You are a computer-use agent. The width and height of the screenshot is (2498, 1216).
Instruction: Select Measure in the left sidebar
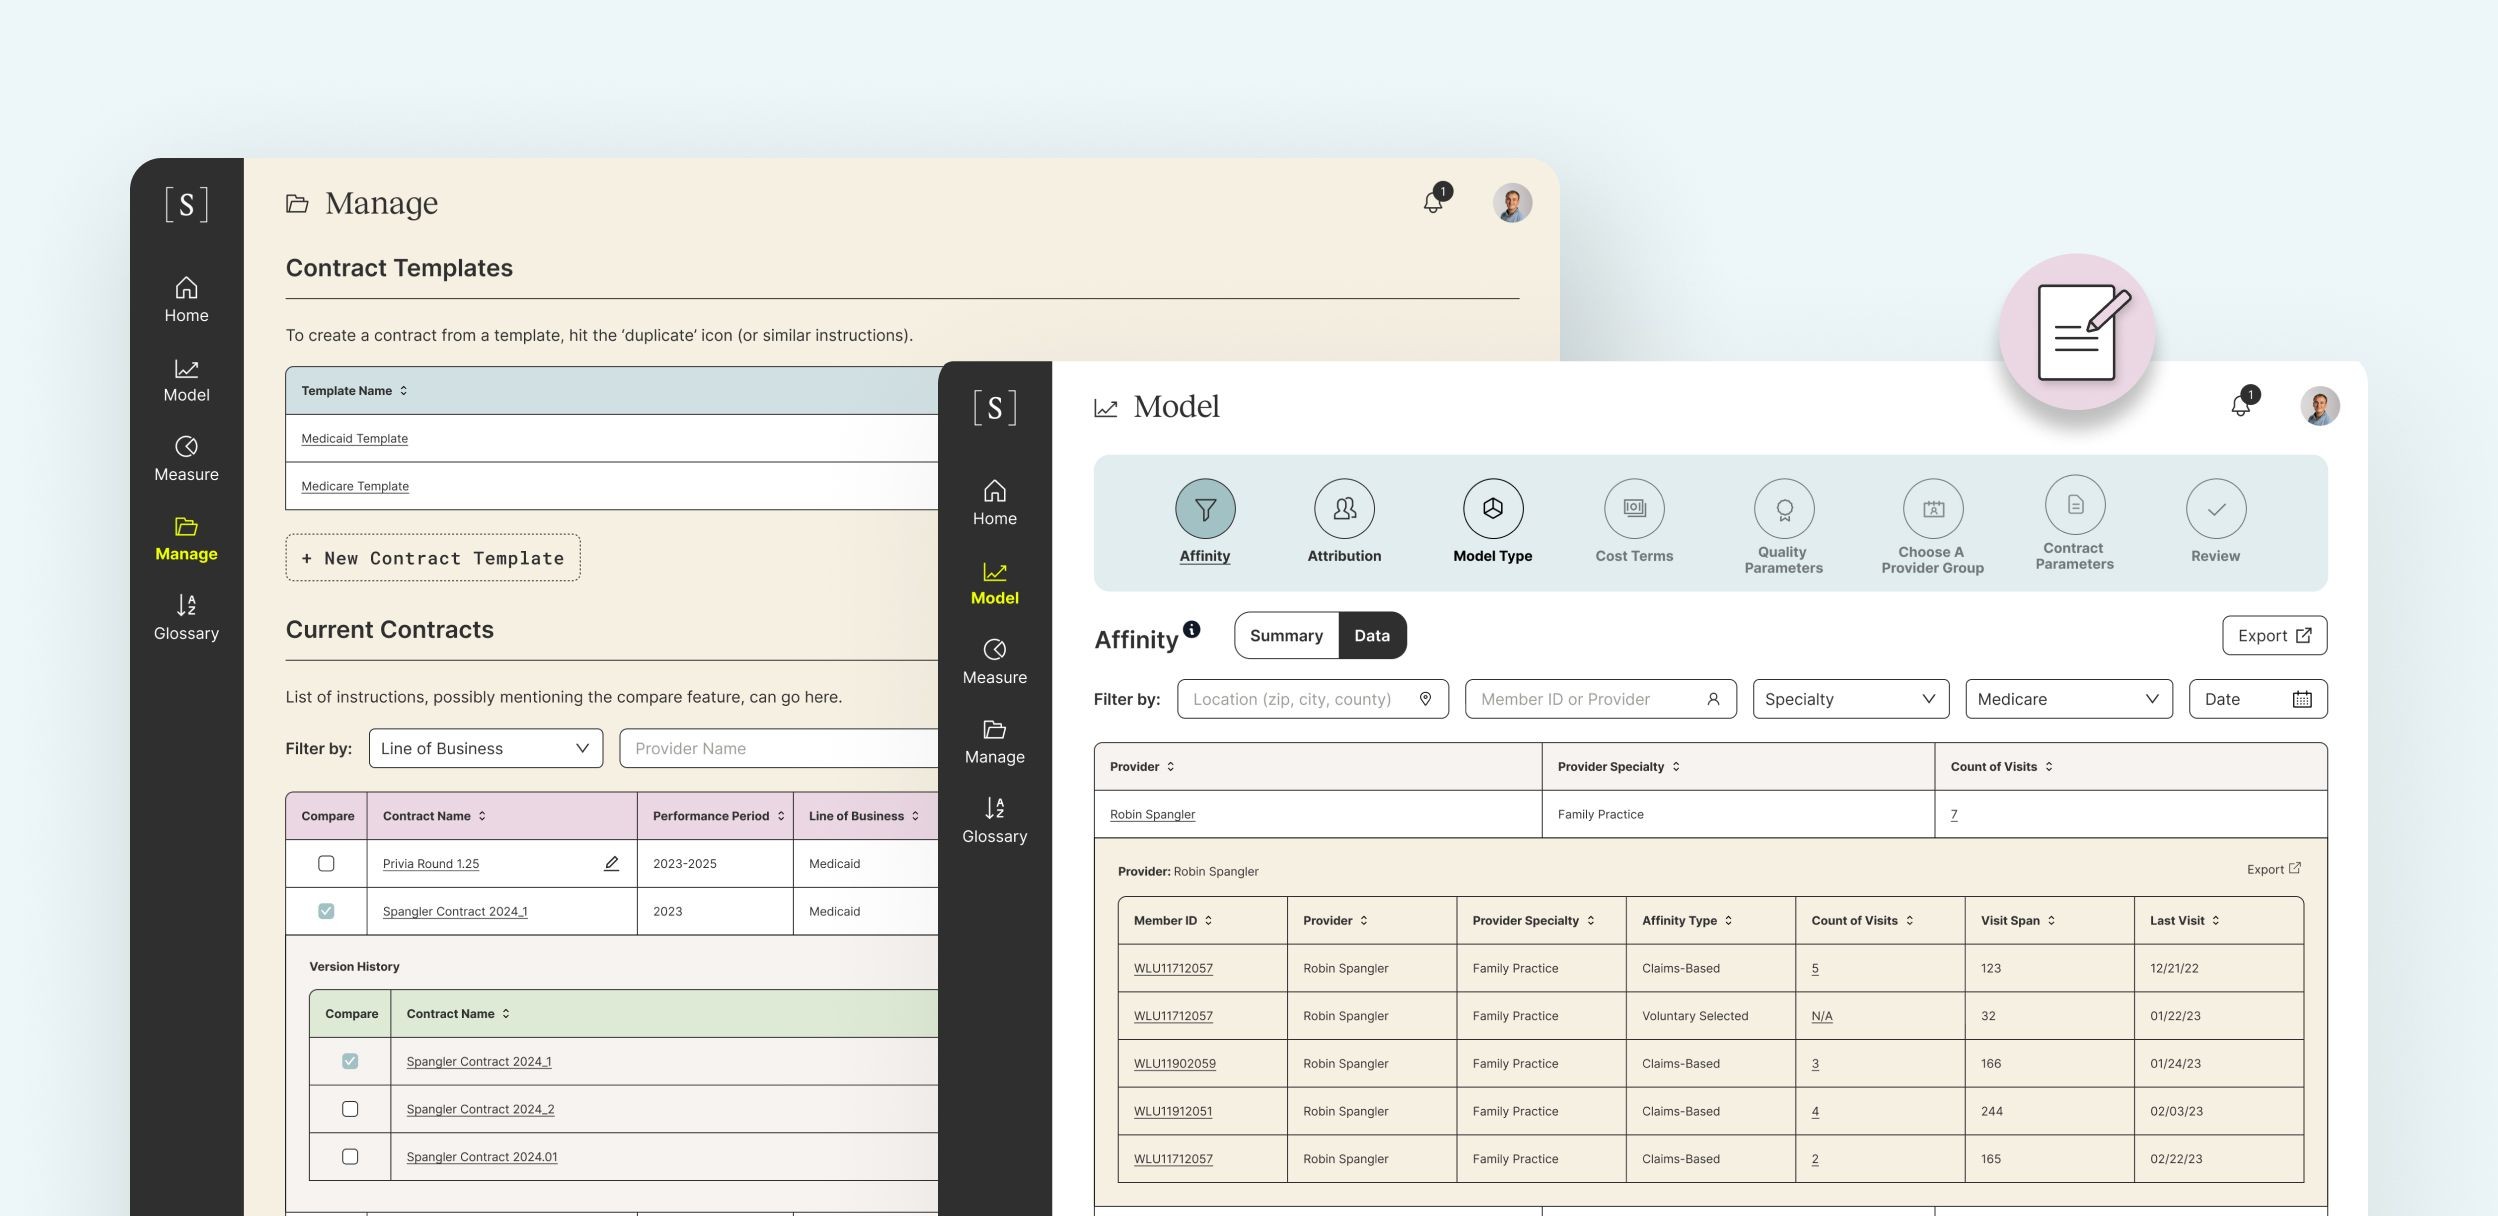pos(995,662)
